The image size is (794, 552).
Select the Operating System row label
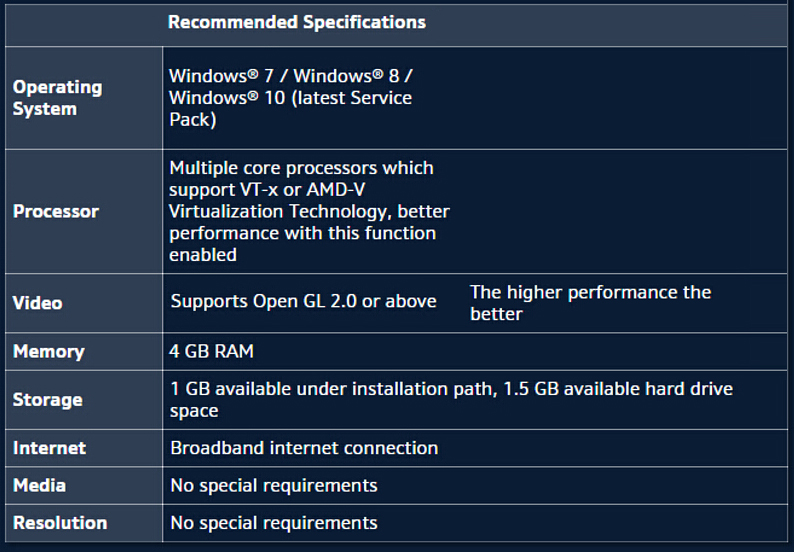pyautogui.click(x=57, y=98)
